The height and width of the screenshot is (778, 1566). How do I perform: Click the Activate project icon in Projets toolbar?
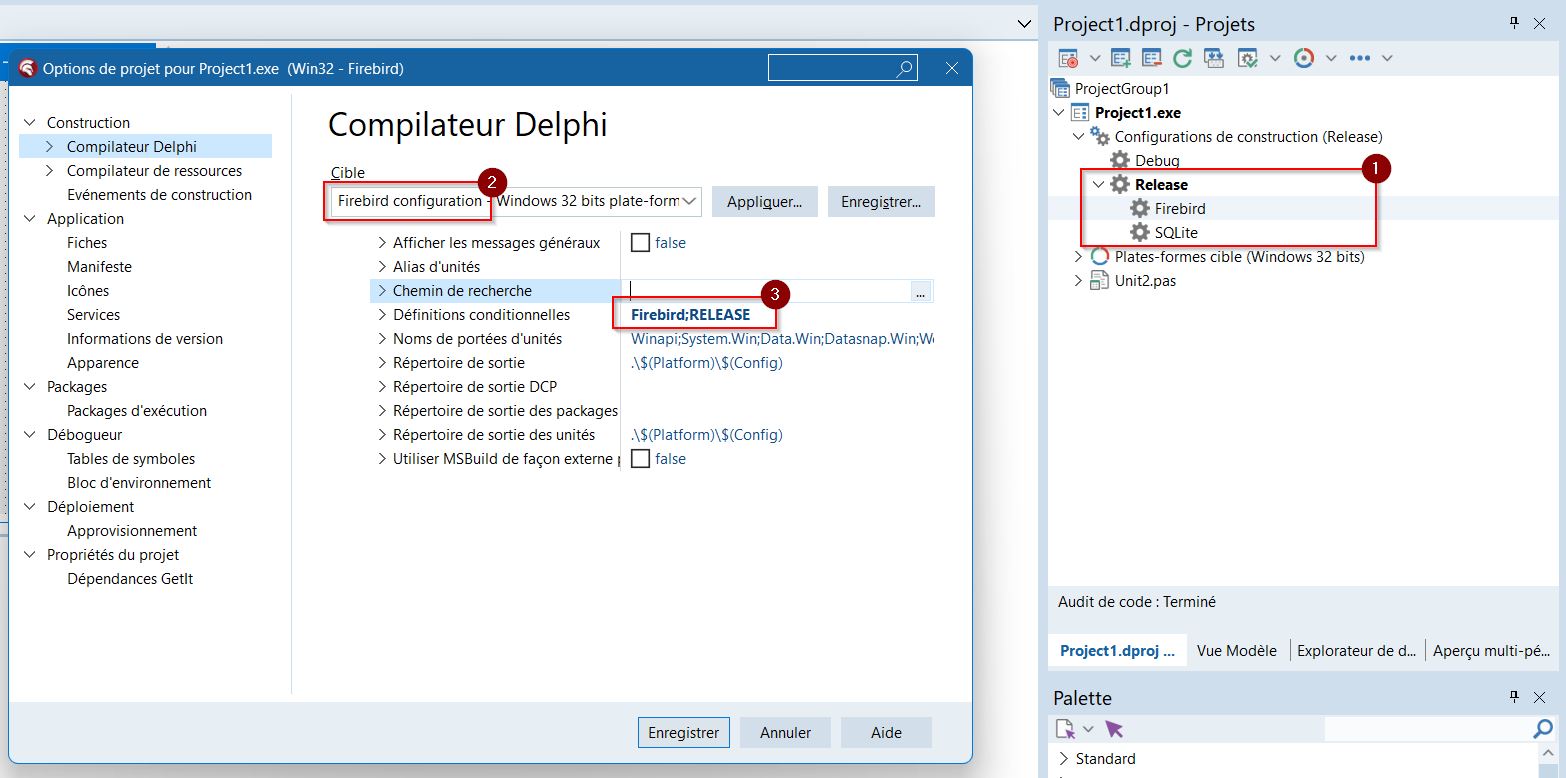(x=1068, y=58)
